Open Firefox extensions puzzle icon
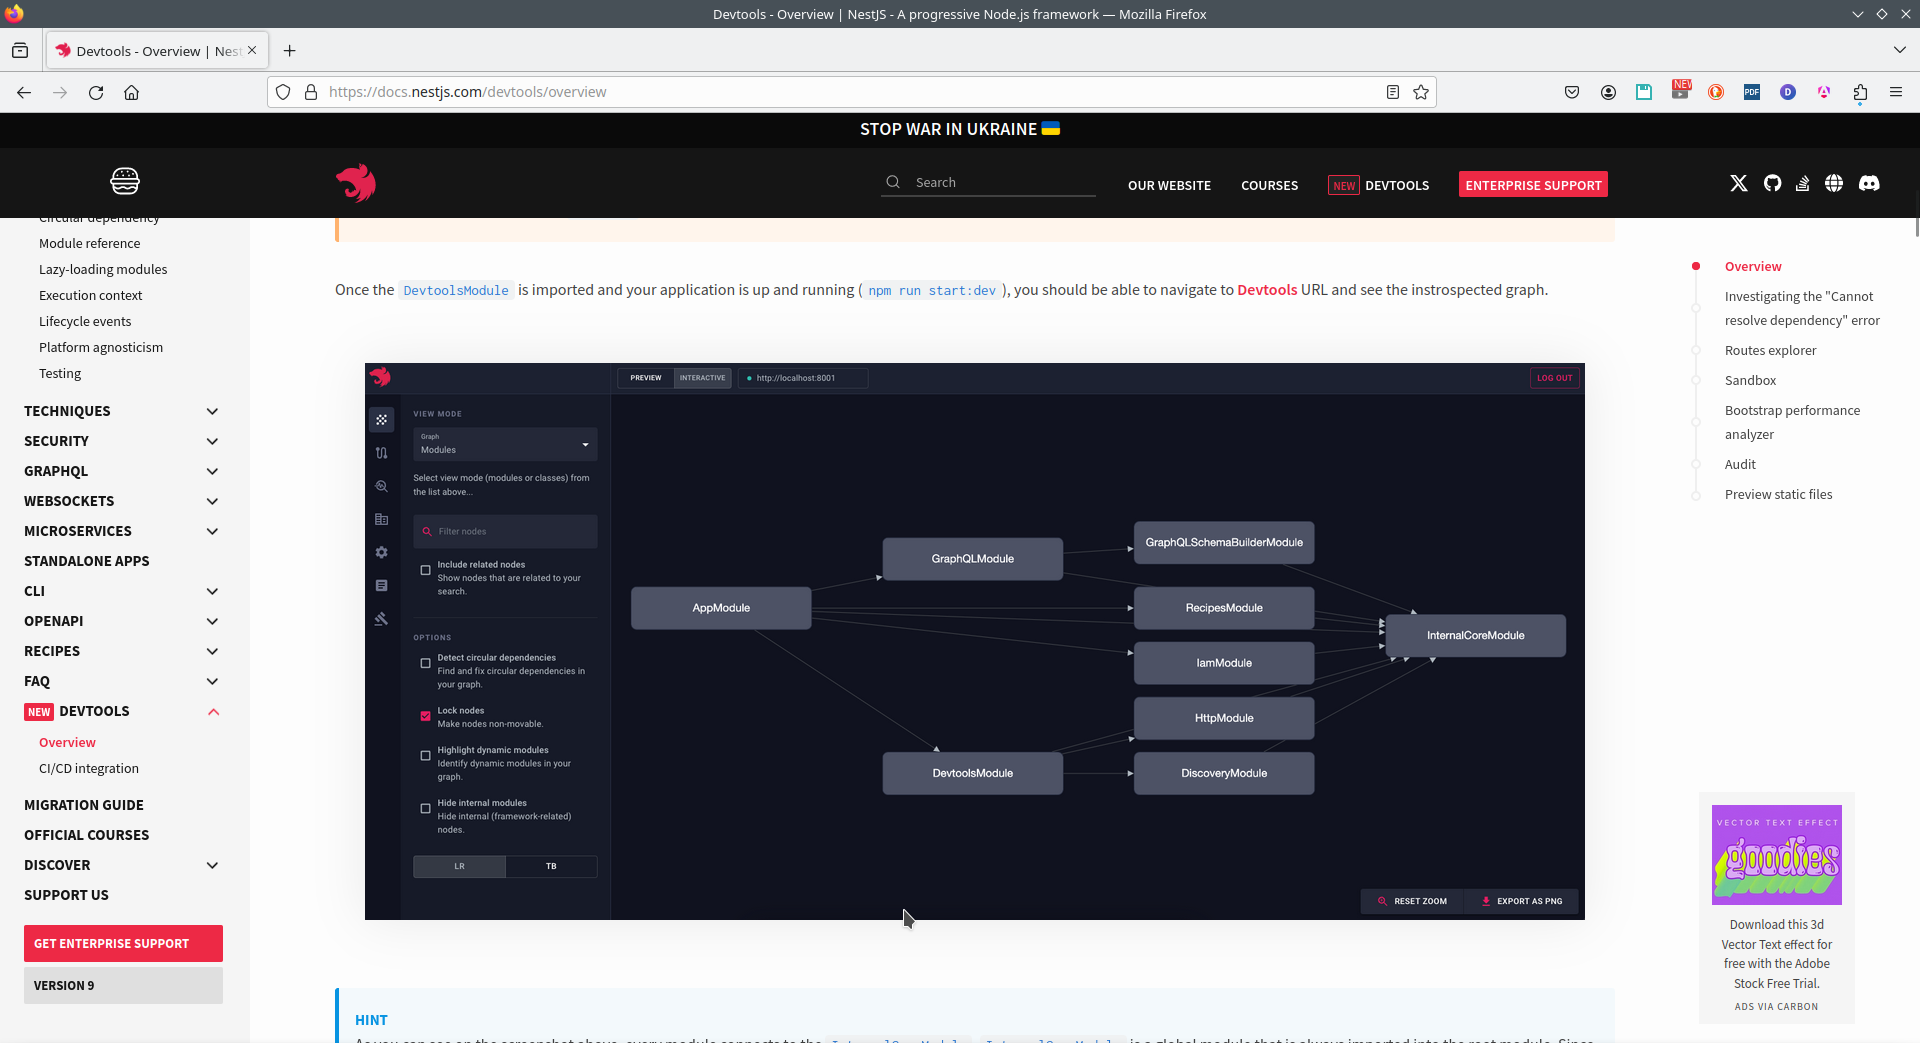1920x1043 pixels. (x=1860, y=92)
